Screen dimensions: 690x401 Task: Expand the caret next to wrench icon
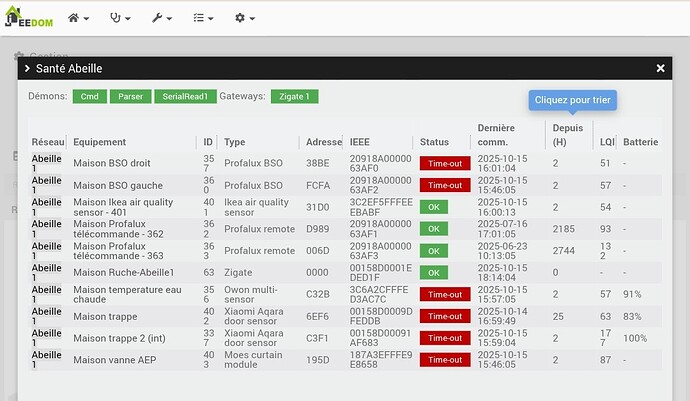click(169, 19)
